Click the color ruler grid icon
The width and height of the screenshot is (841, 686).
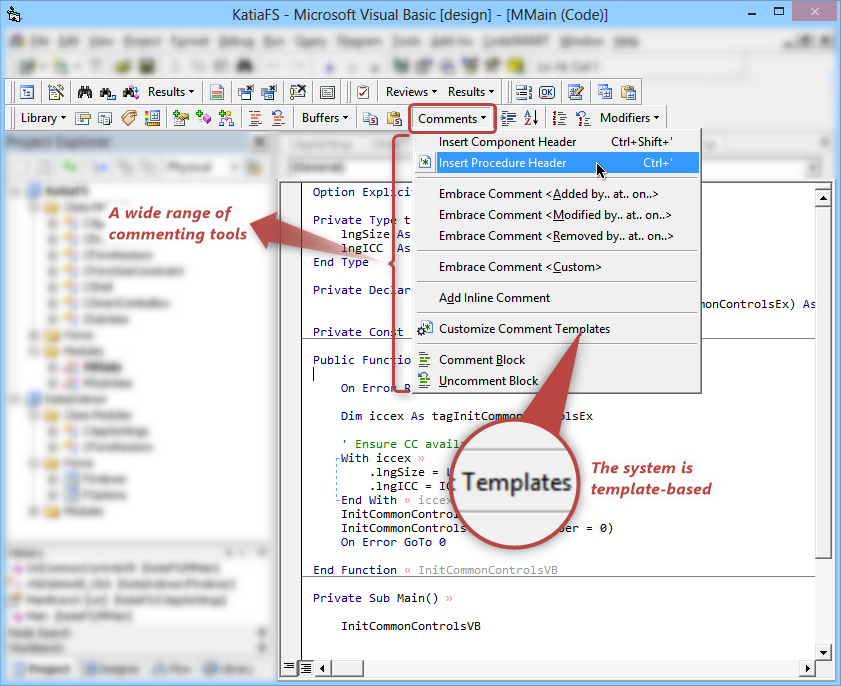152,118
